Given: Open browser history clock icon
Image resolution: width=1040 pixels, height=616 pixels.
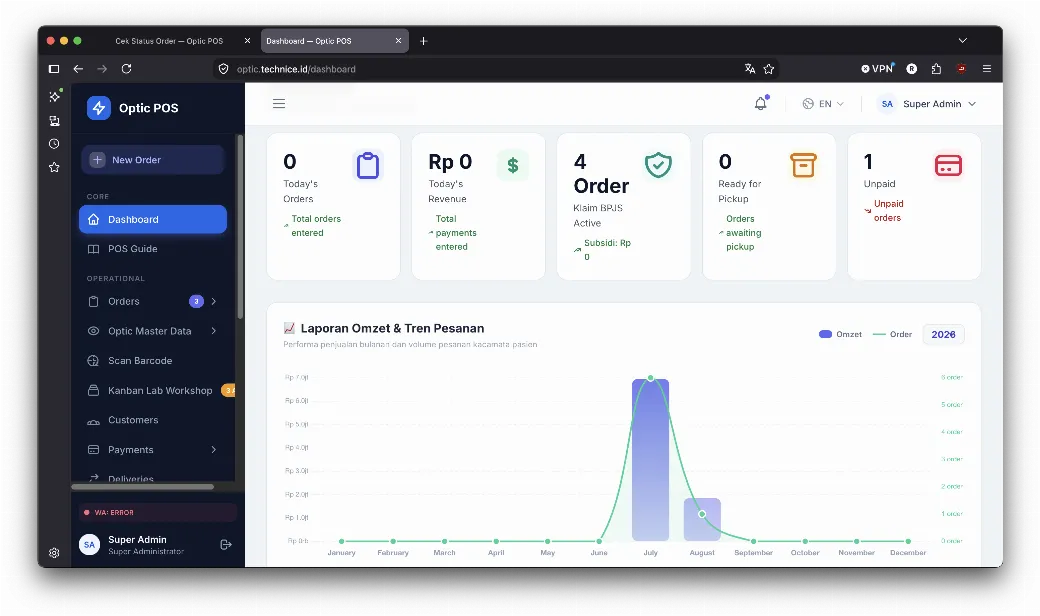Looking at the screenshot, I should tap(54, 144).
